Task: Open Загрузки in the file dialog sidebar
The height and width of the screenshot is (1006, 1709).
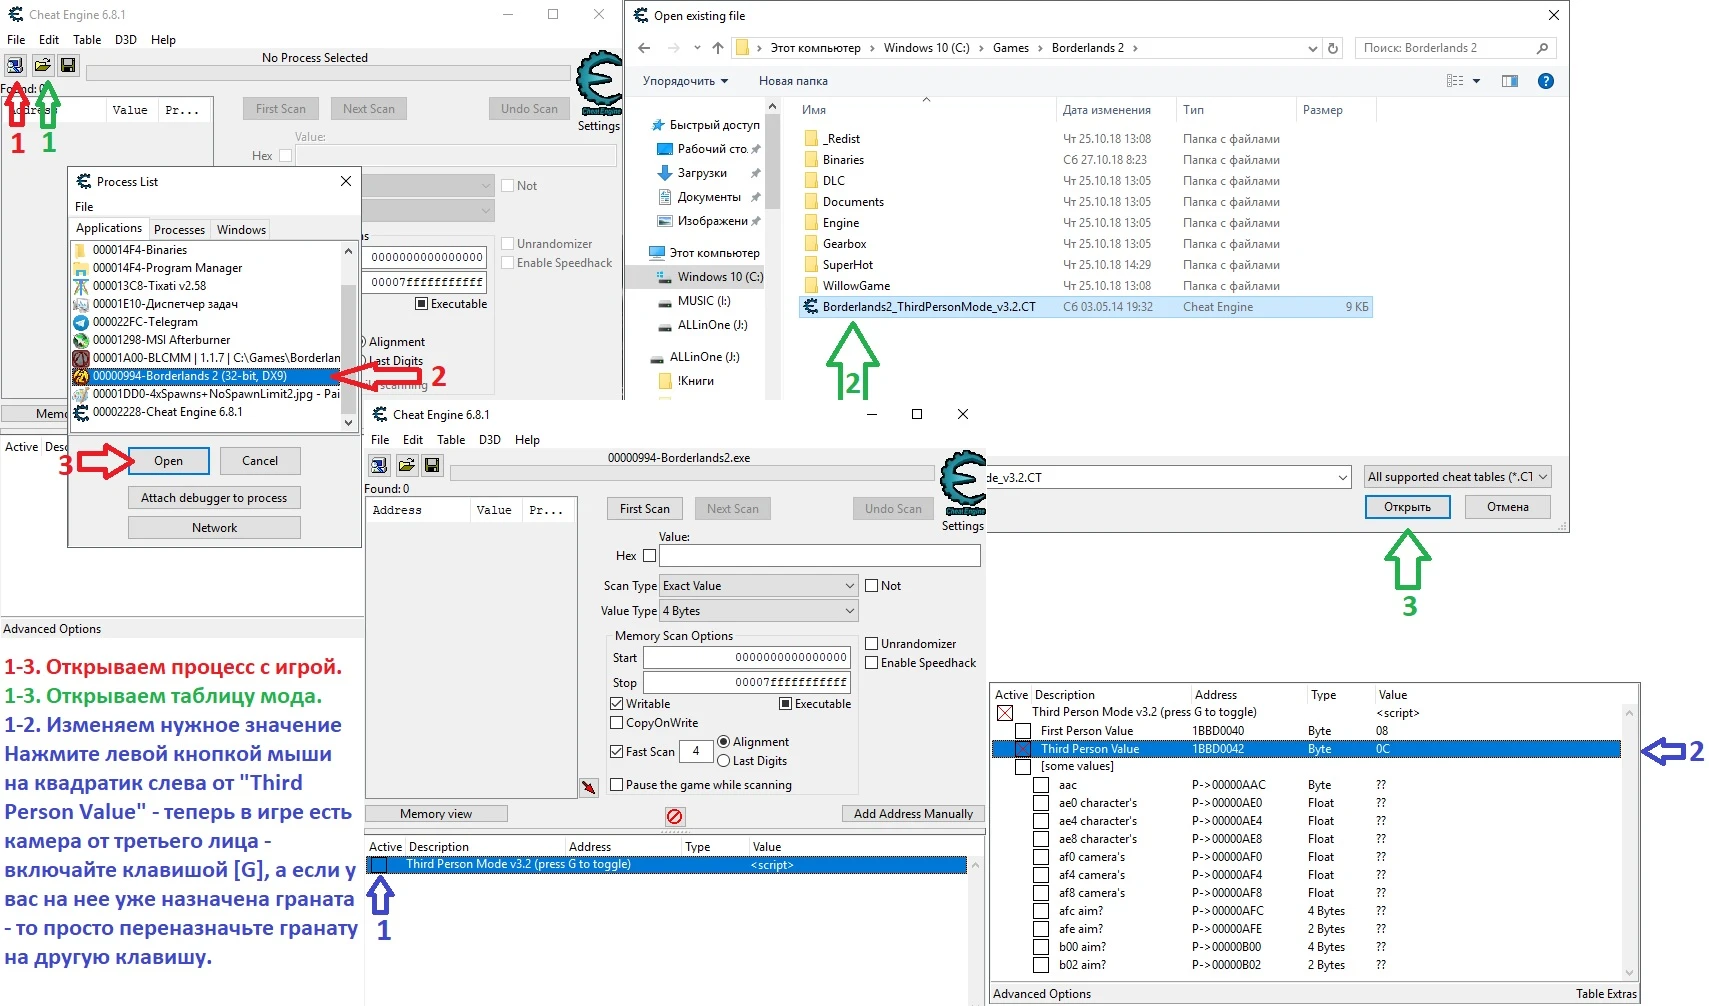Action: (692, 173)
